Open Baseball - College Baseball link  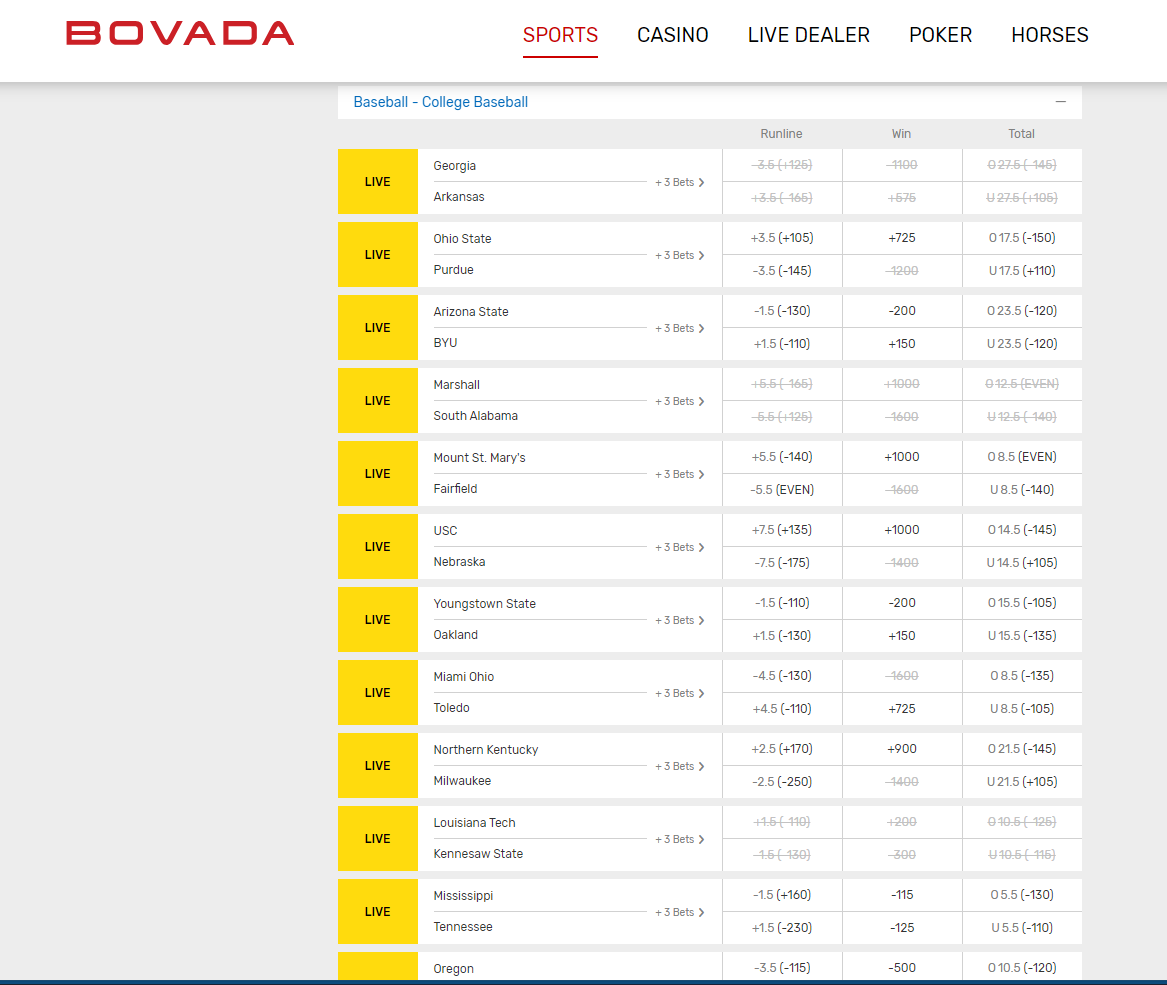(x=441, y=102)
